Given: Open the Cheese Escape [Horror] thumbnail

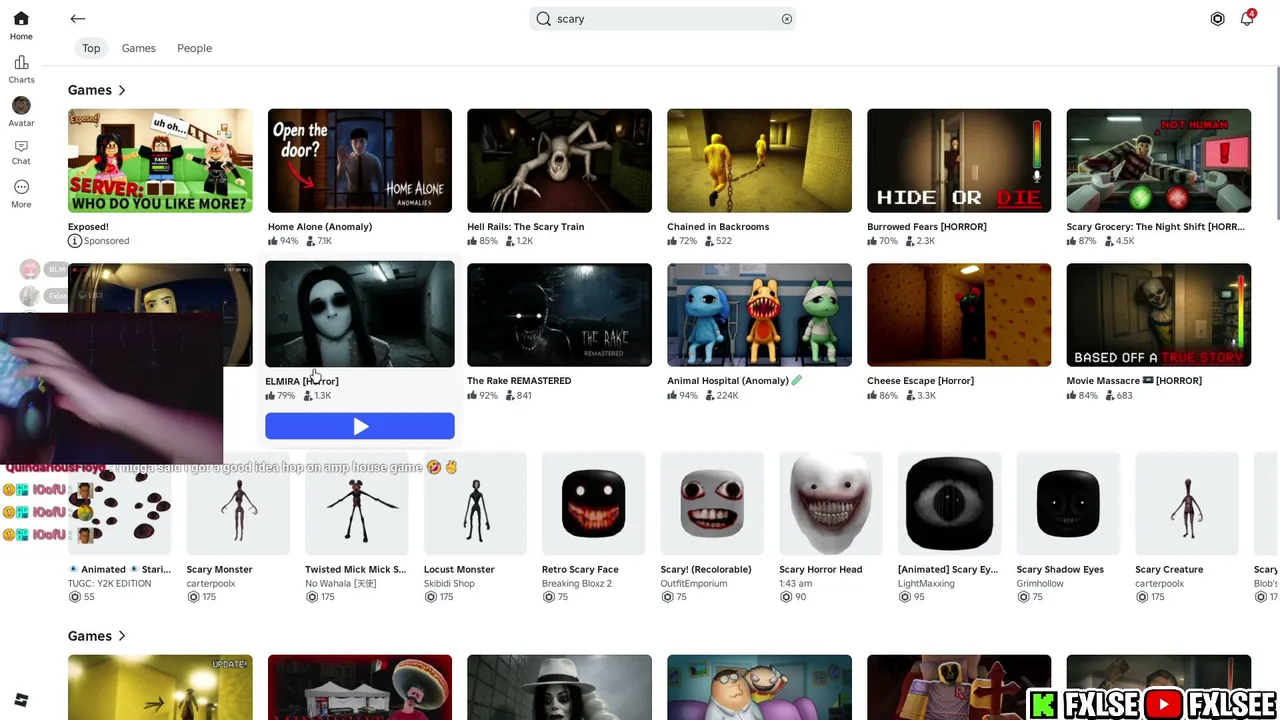Looking at the screenshot, I should point(959,315).
